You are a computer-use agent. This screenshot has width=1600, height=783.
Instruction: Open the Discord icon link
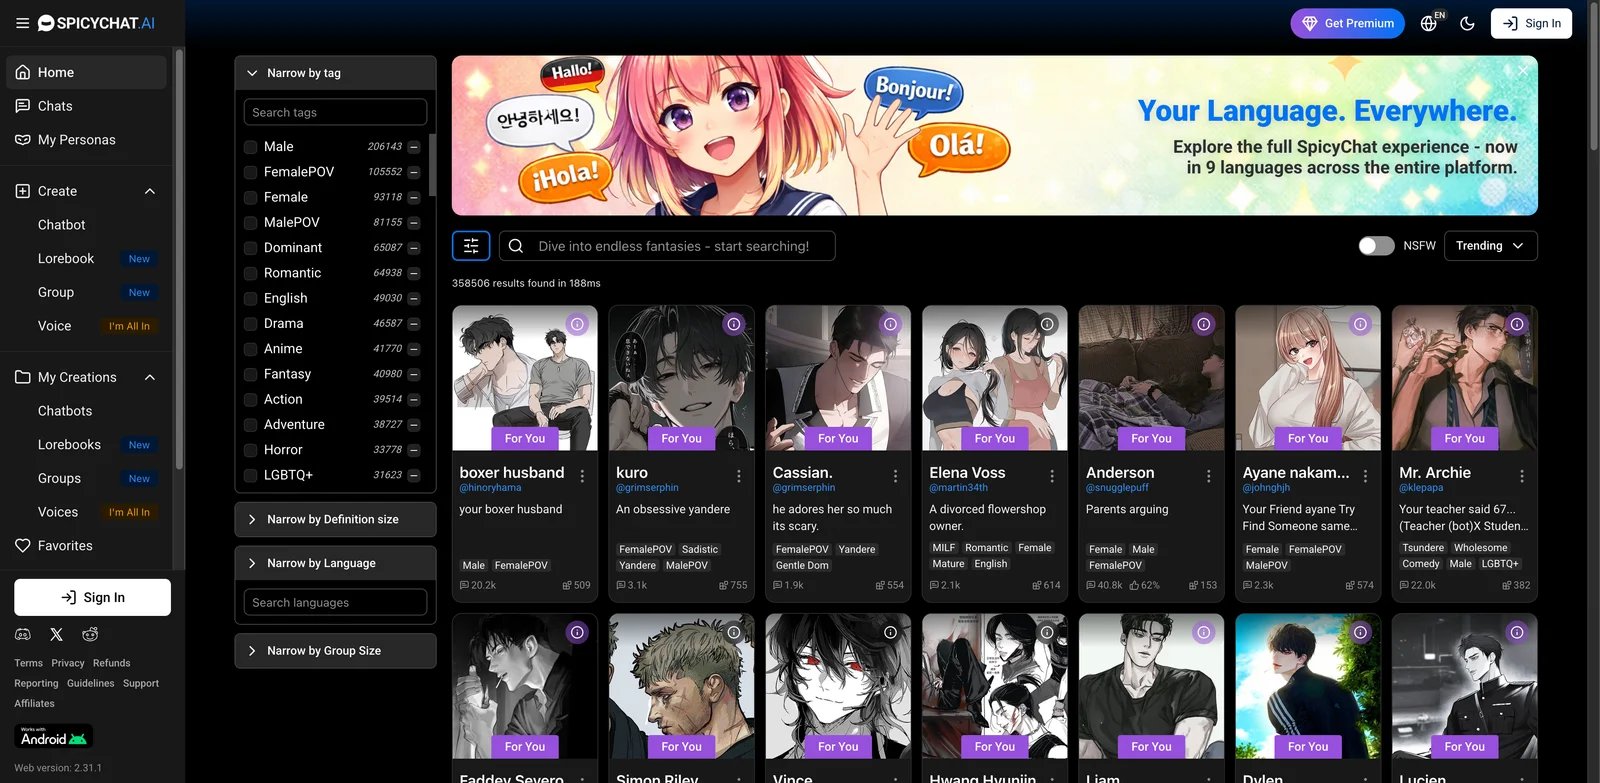23,634
